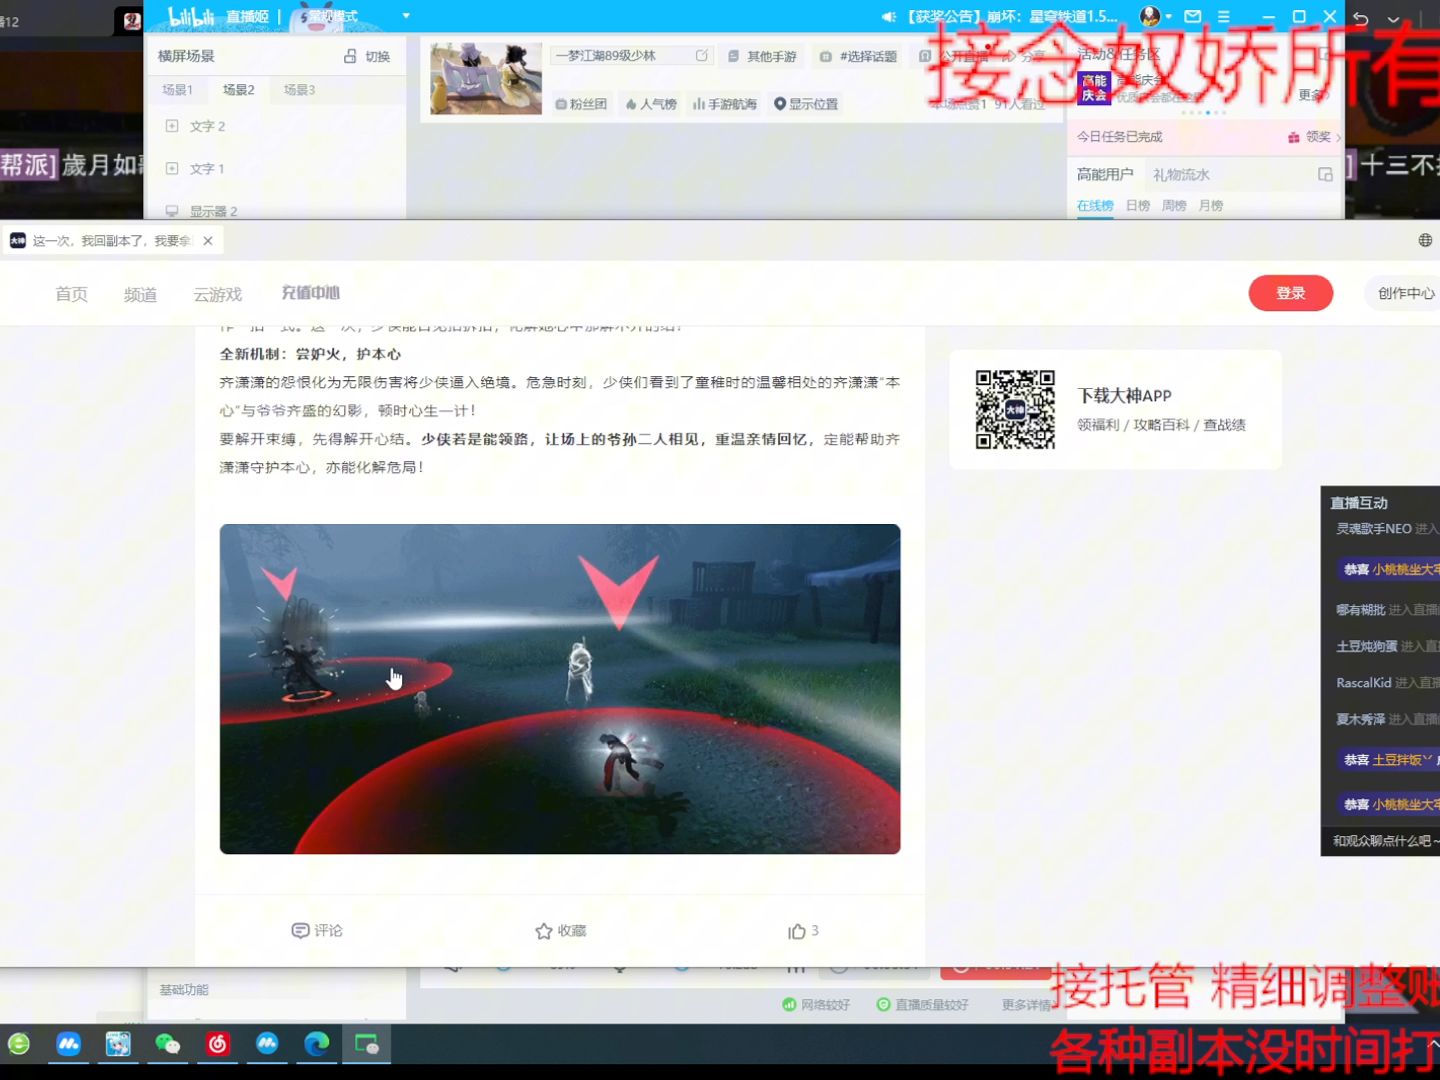This screenshot has height=1080, width=1440.
Task: Open 创作中心 button
Action: [x=1405, y=293]
